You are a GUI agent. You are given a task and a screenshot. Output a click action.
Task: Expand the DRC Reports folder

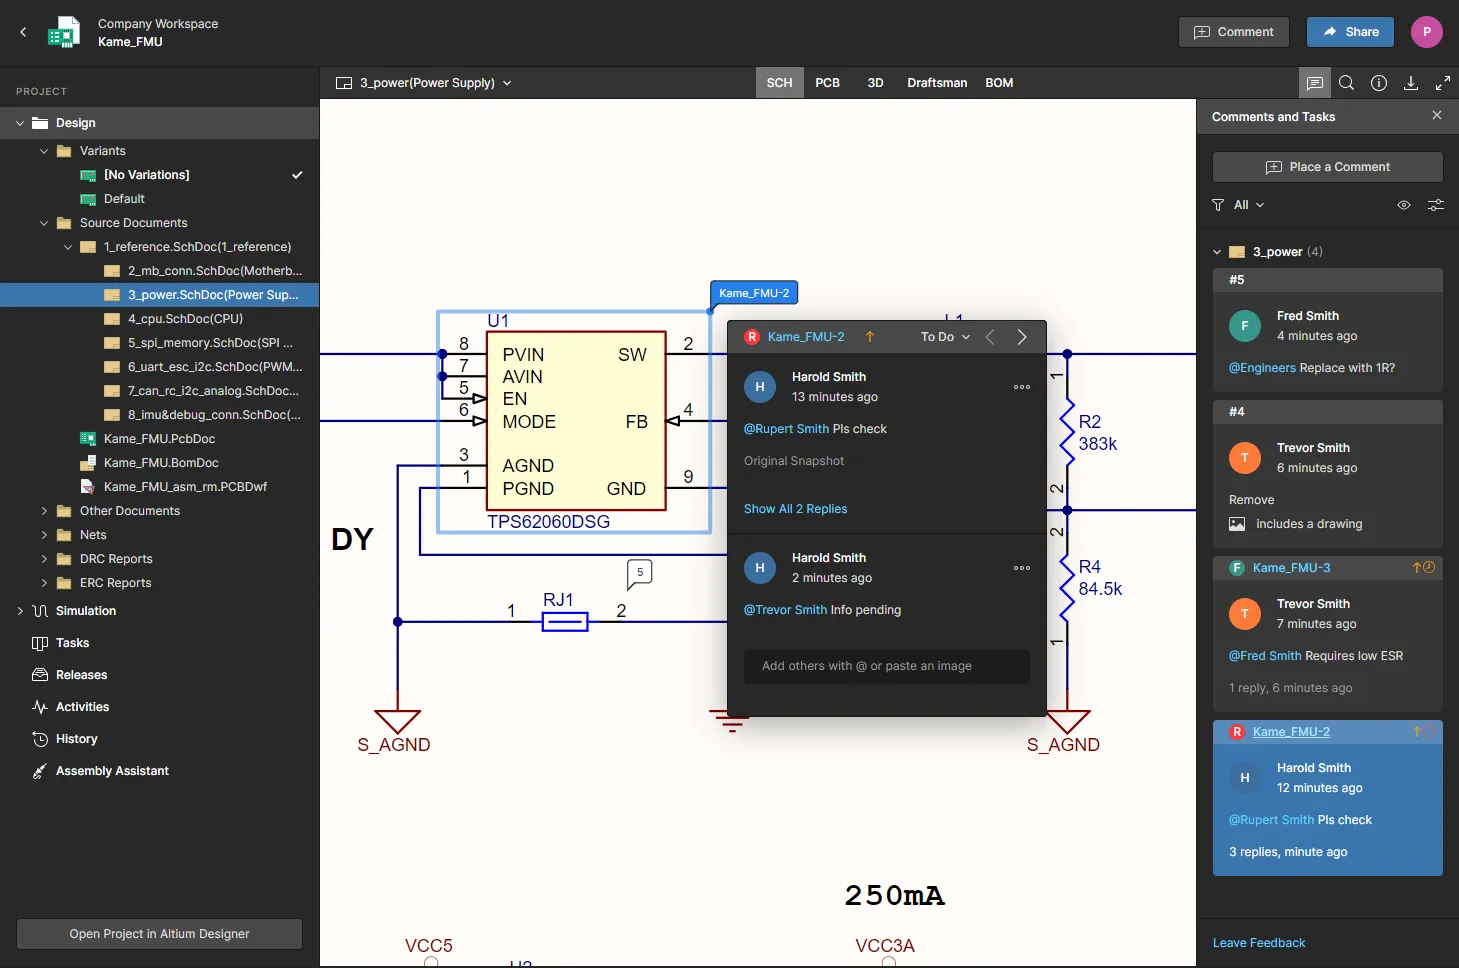point(44,559)
